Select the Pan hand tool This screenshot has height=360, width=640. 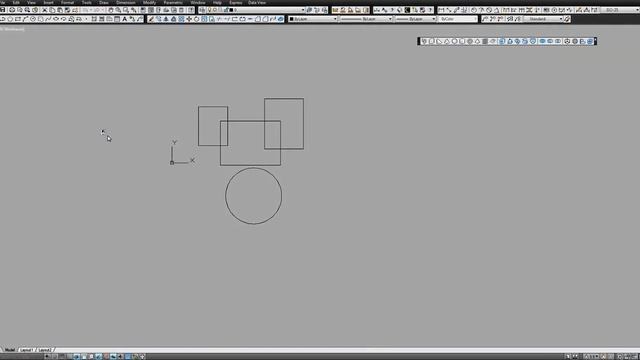(x=111, y=10)
